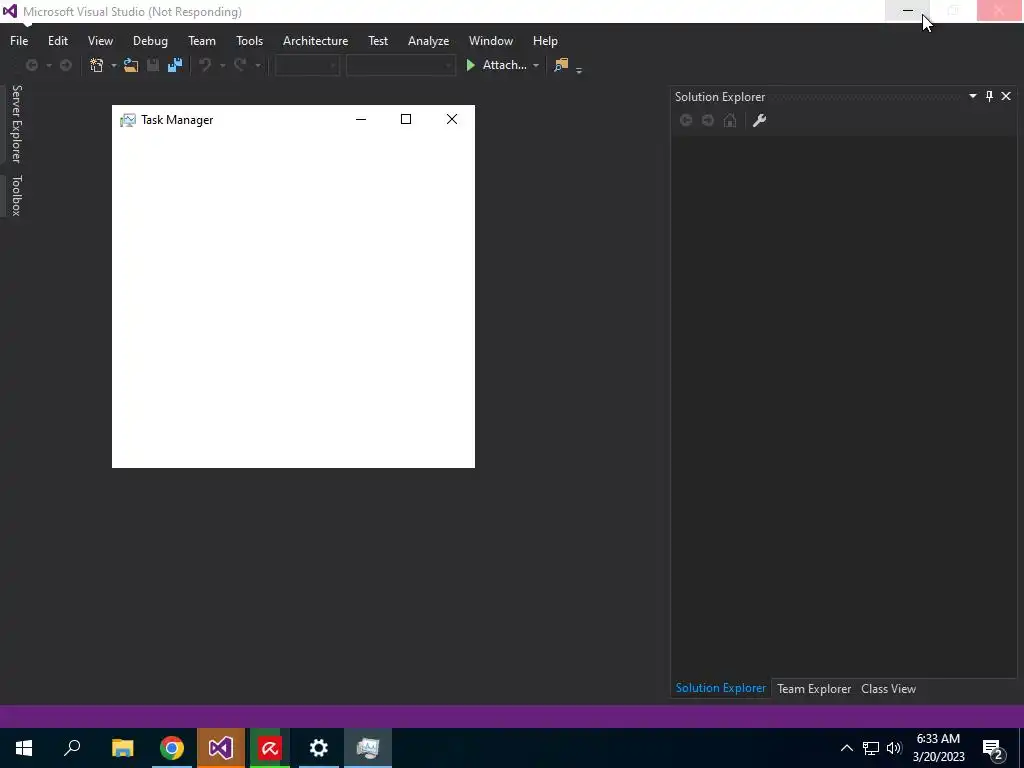Image resolution: width=1024 pixels, height=768 pixels.
Task: Select Visual Studio taskbar icon
Action: [221, 748]
